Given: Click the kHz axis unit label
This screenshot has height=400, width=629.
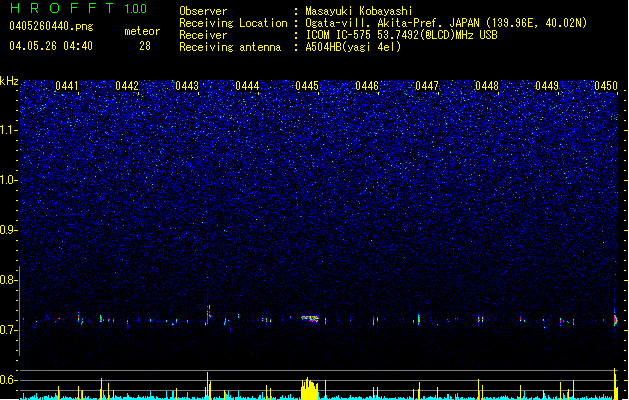Looking at the screenshot, I should tap(9, 81).
